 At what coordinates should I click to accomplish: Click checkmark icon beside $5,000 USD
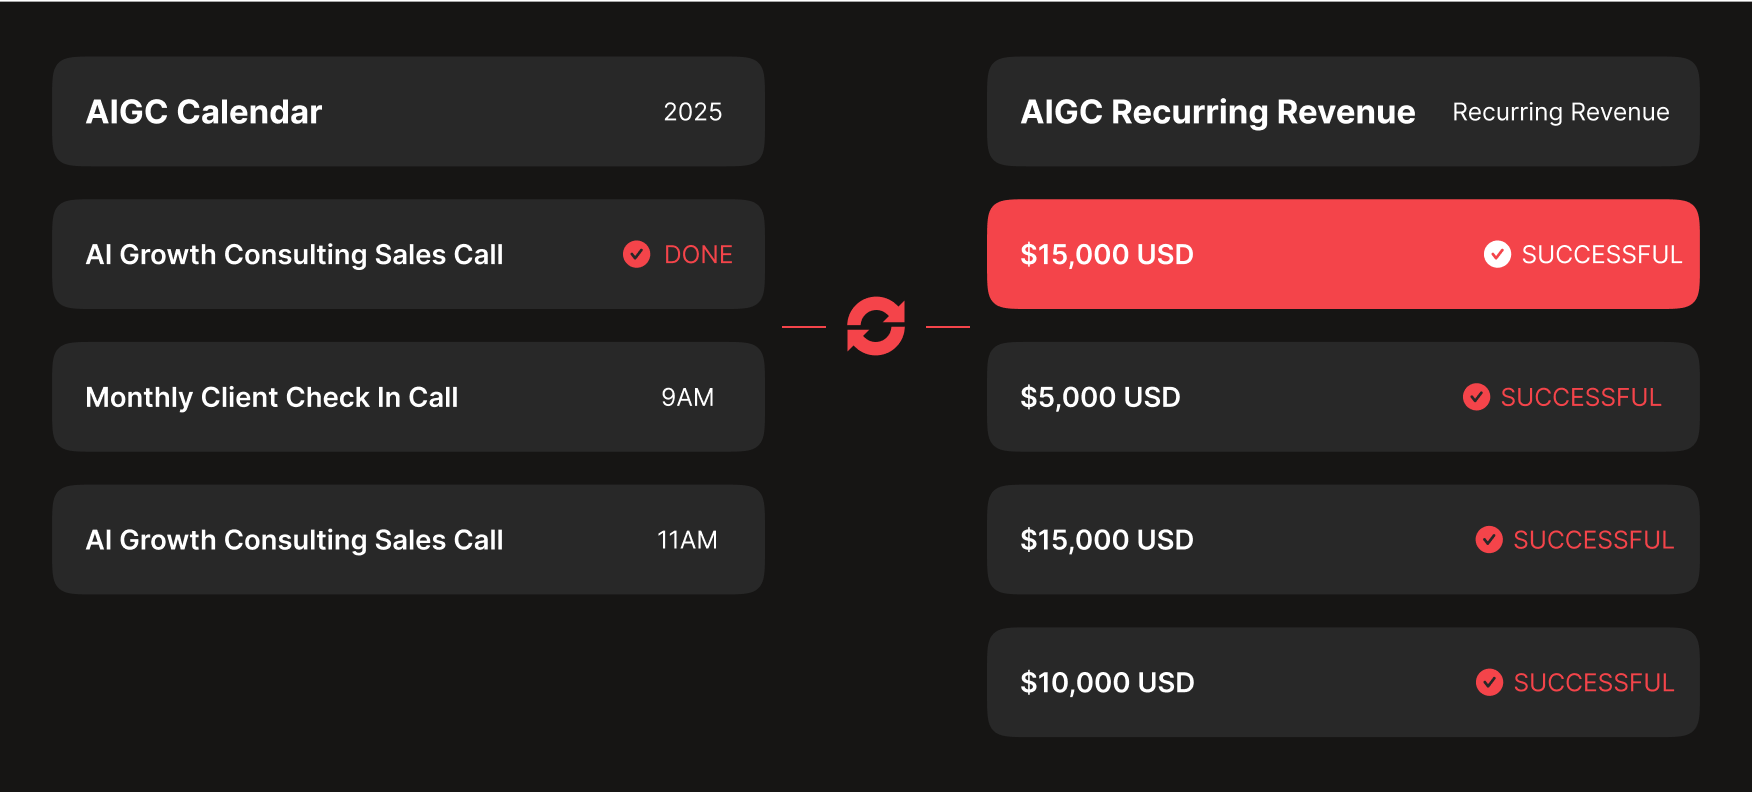click(x=1476, y=397)
